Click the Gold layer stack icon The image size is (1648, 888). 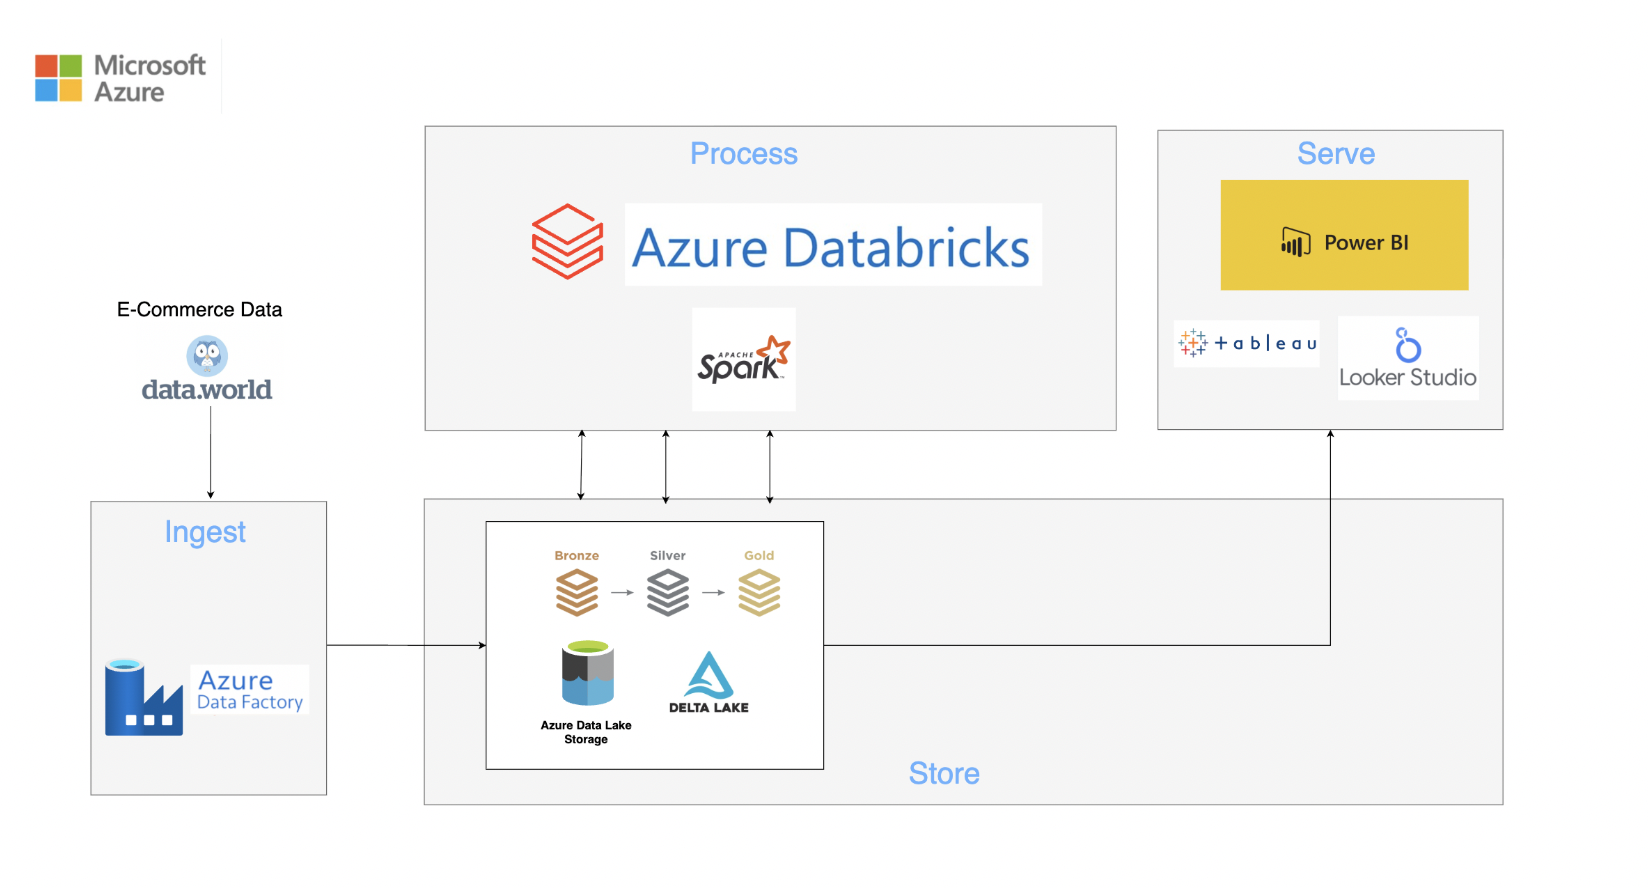tap(759, 592)
